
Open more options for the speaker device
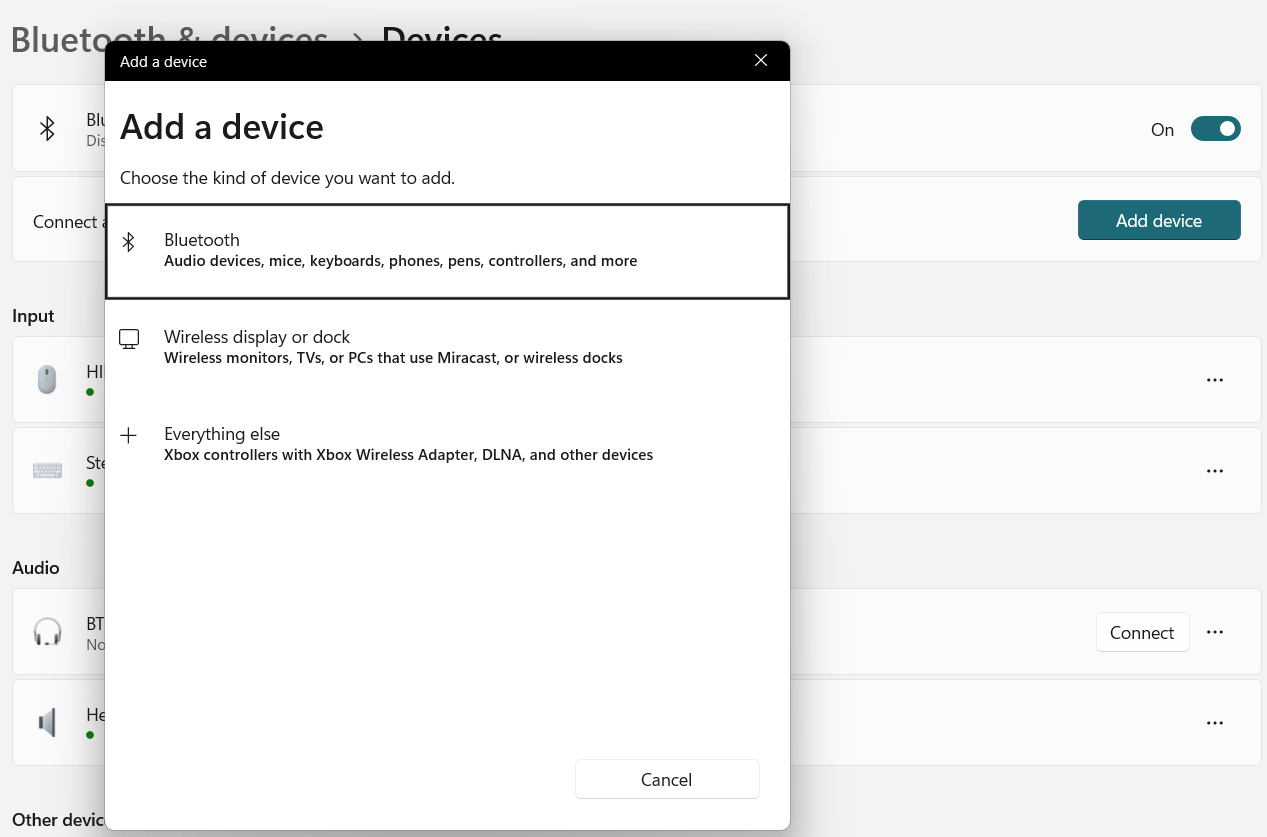coord(1215,722)
